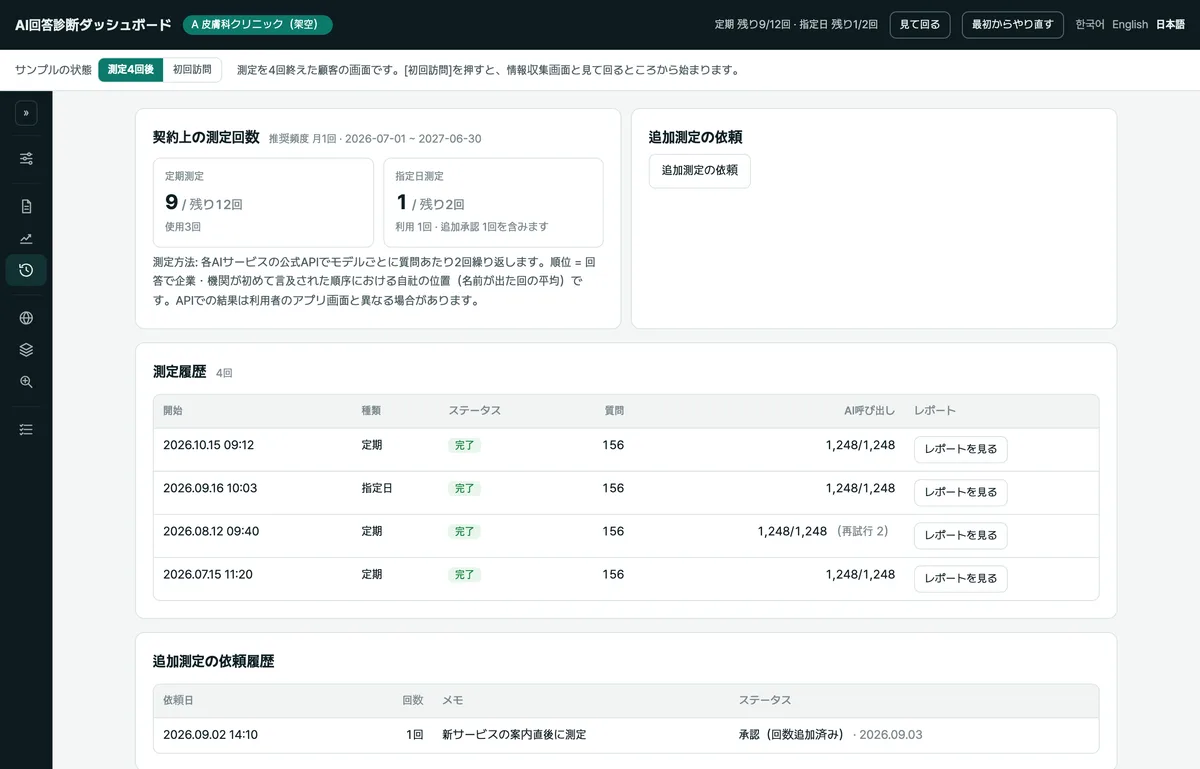Click the 開始 column header
This screenshot has height=769, width=1200.
[173, 411]
